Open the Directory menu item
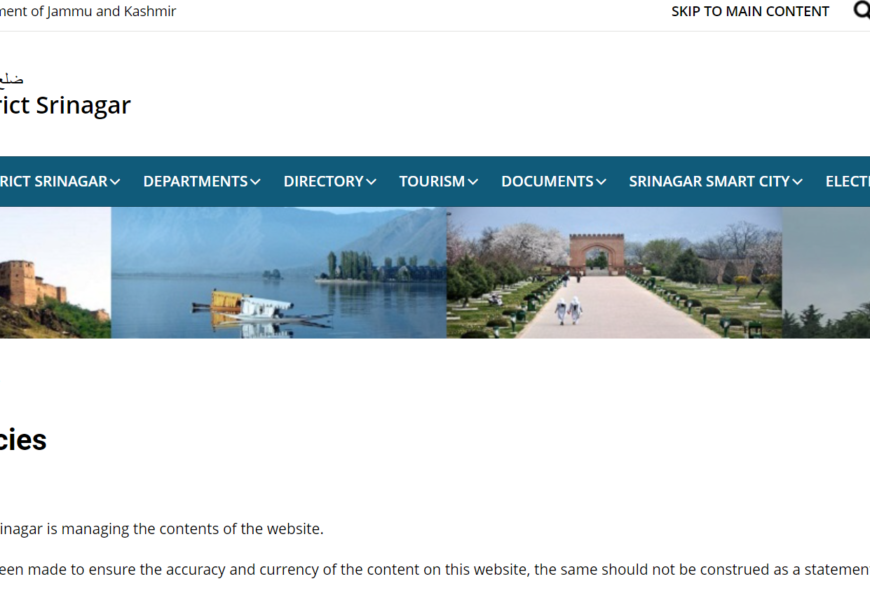 click(323, 181)
